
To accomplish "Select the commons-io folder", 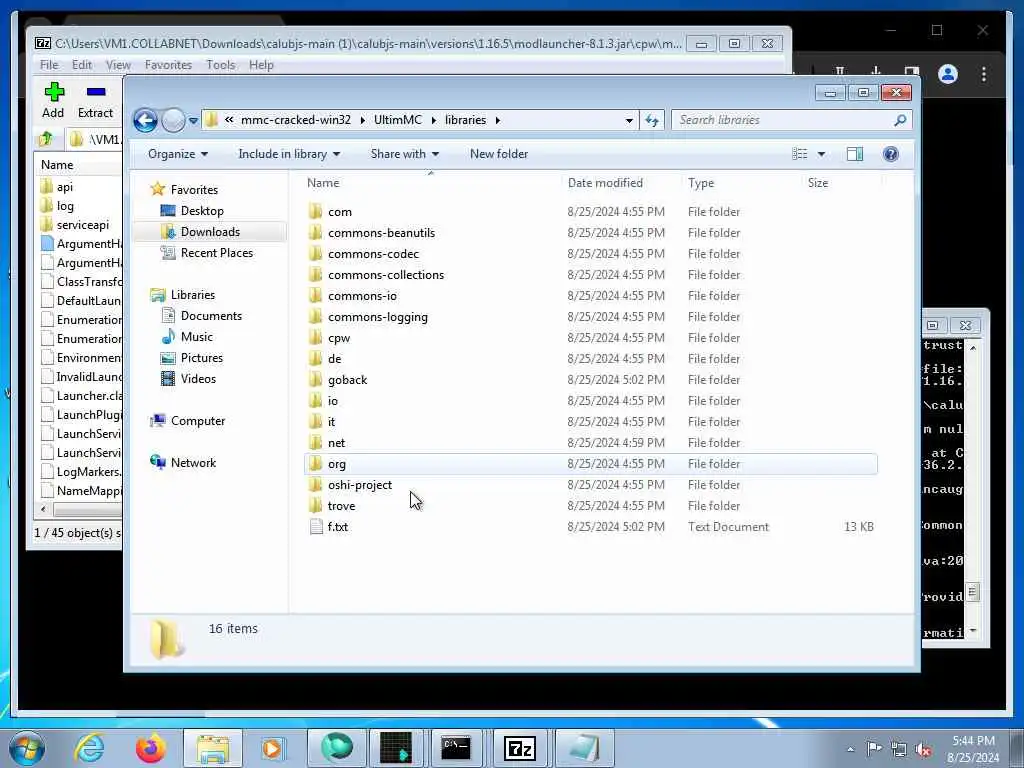I will tap(362, 295).
